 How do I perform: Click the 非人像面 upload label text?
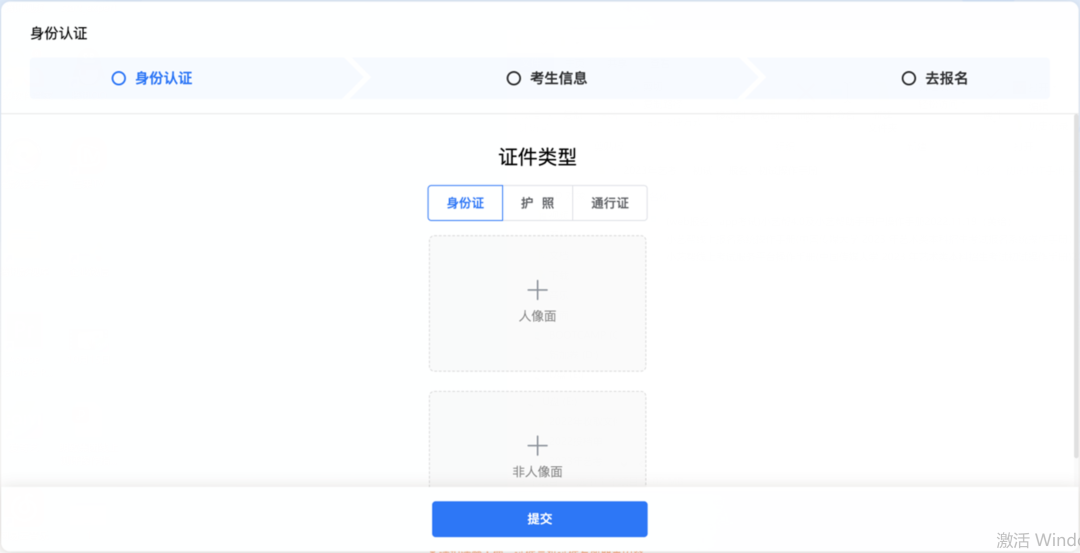point(537,472)
